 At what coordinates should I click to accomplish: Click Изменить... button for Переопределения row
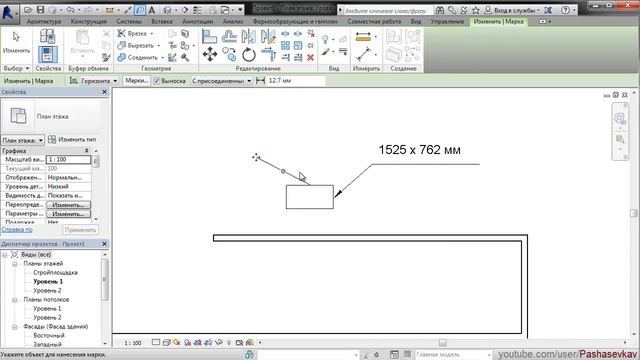(68, 205)
